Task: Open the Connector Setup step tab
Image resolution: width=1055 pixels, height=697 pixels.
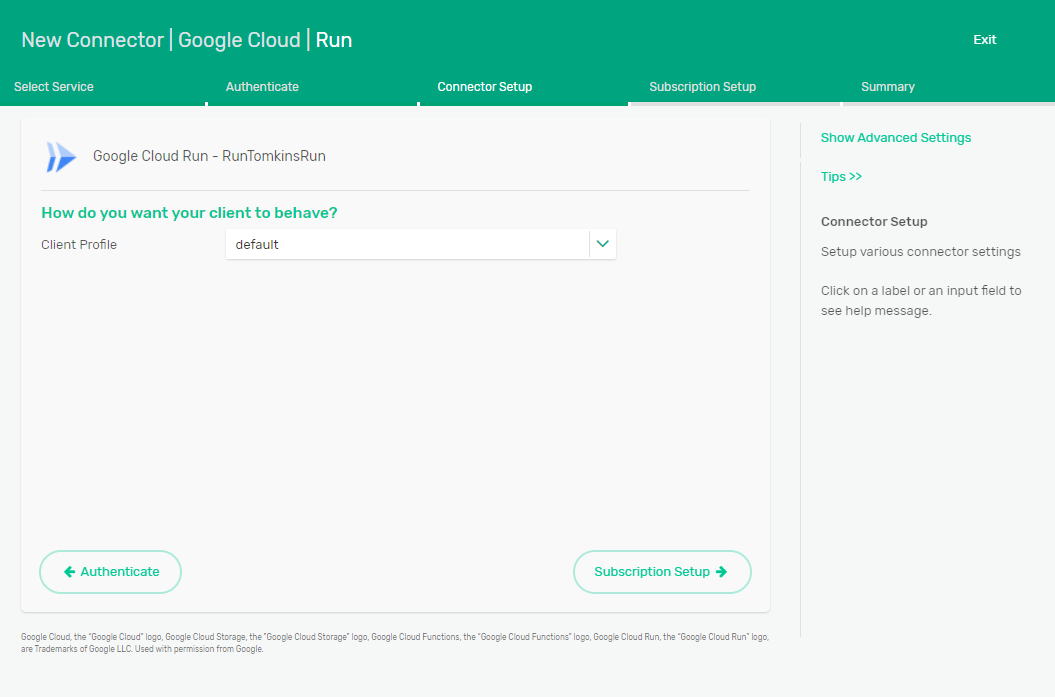Action: click(x=485, y=87)
